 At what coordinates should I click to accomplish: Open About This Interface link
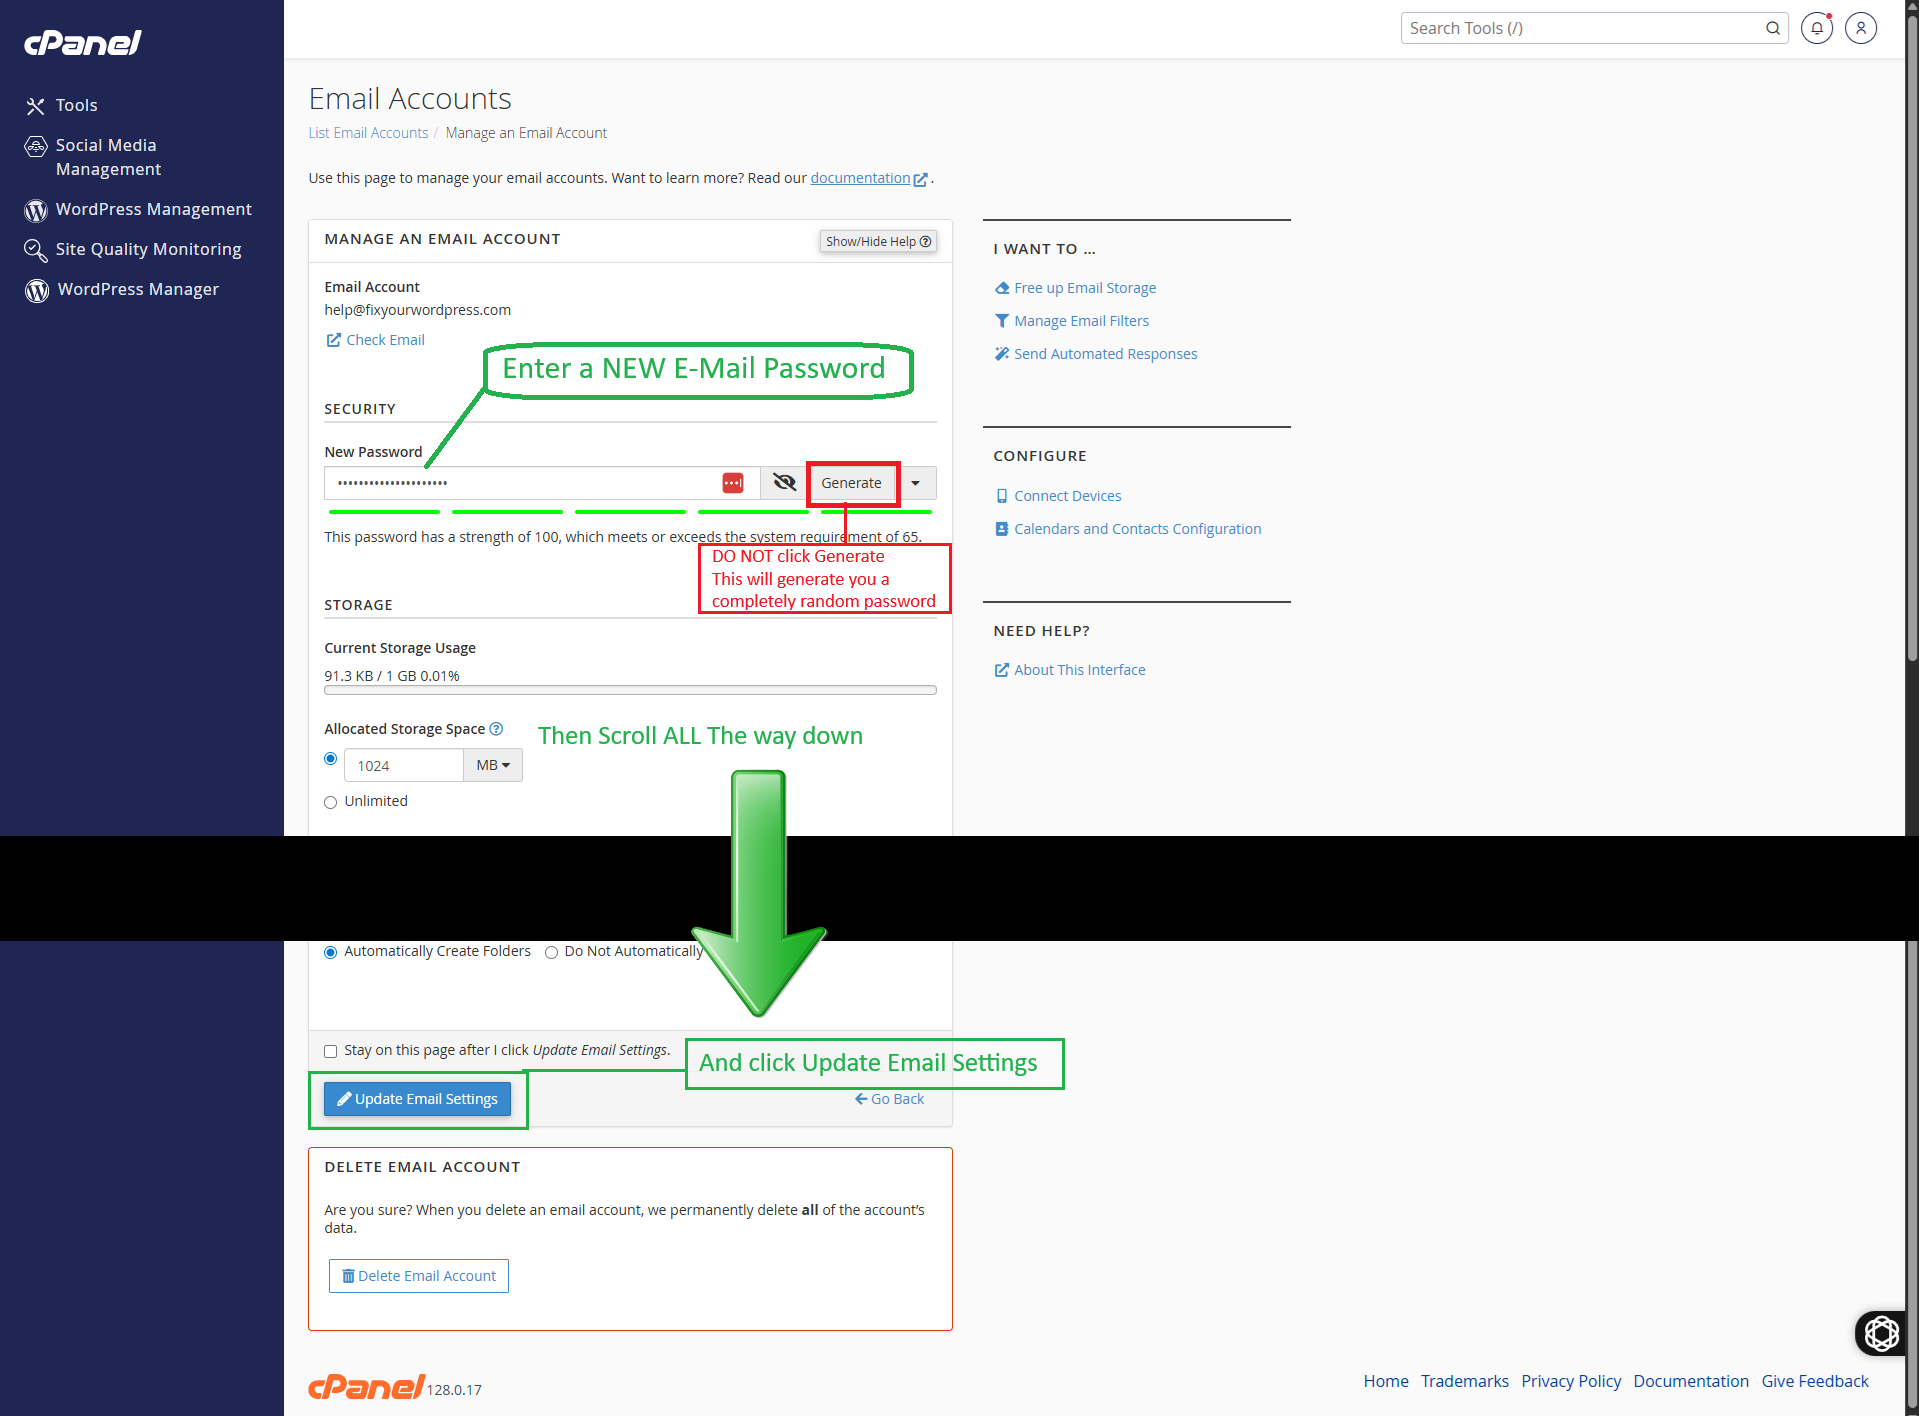(x=1079, y=670)
